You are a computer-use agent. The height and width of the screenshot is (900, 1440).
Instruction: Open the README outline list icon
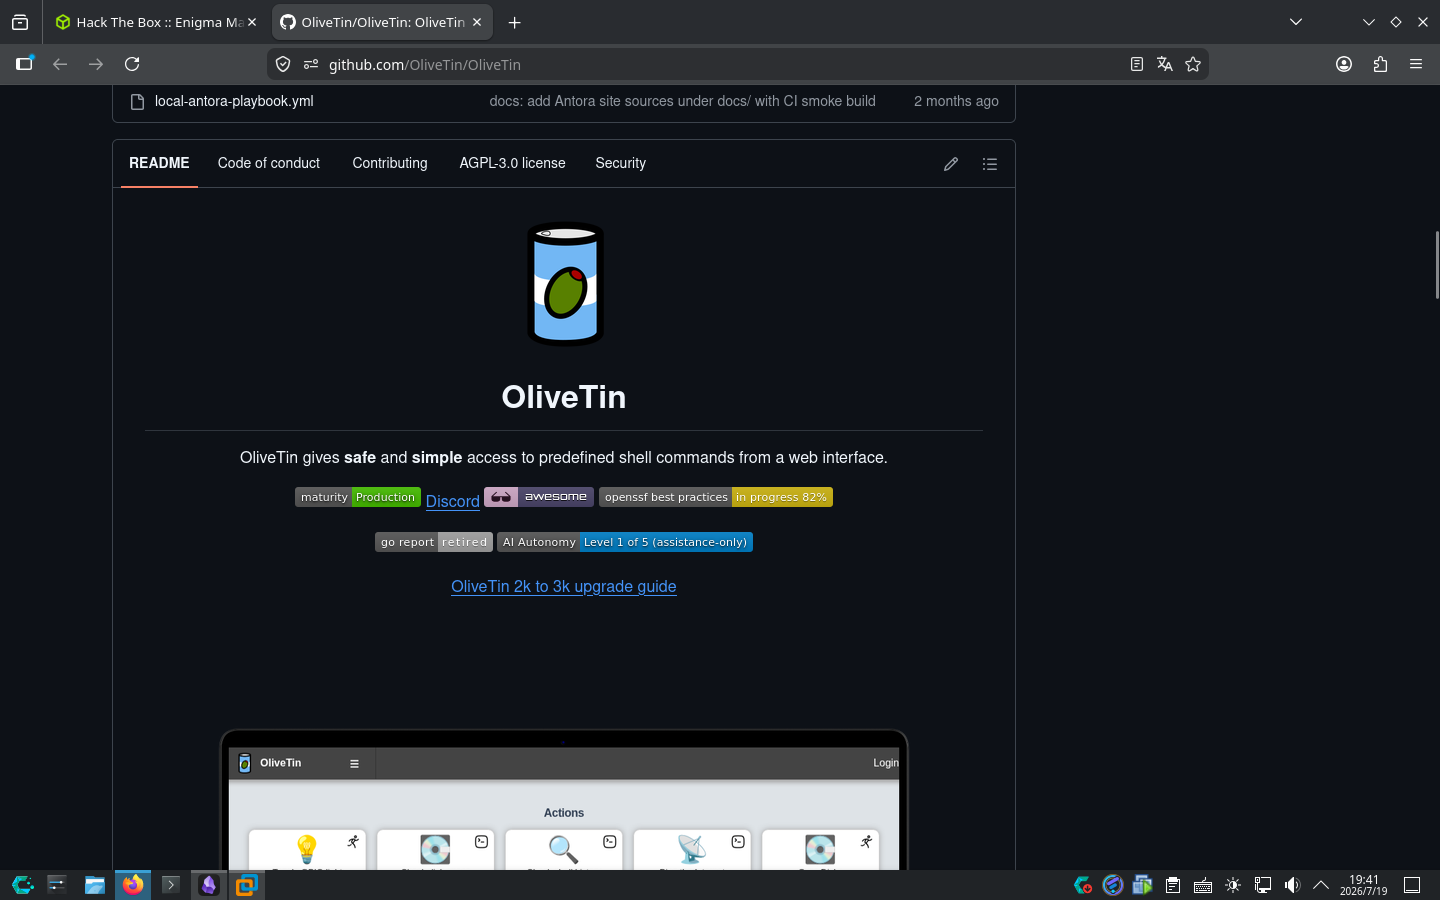[x=990, y=164]
